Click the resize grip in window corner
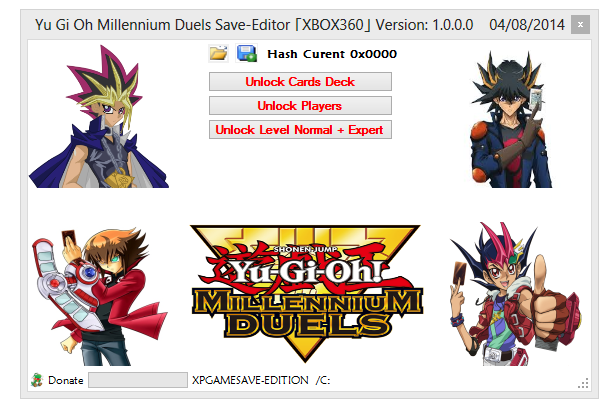 click(583, 383)
